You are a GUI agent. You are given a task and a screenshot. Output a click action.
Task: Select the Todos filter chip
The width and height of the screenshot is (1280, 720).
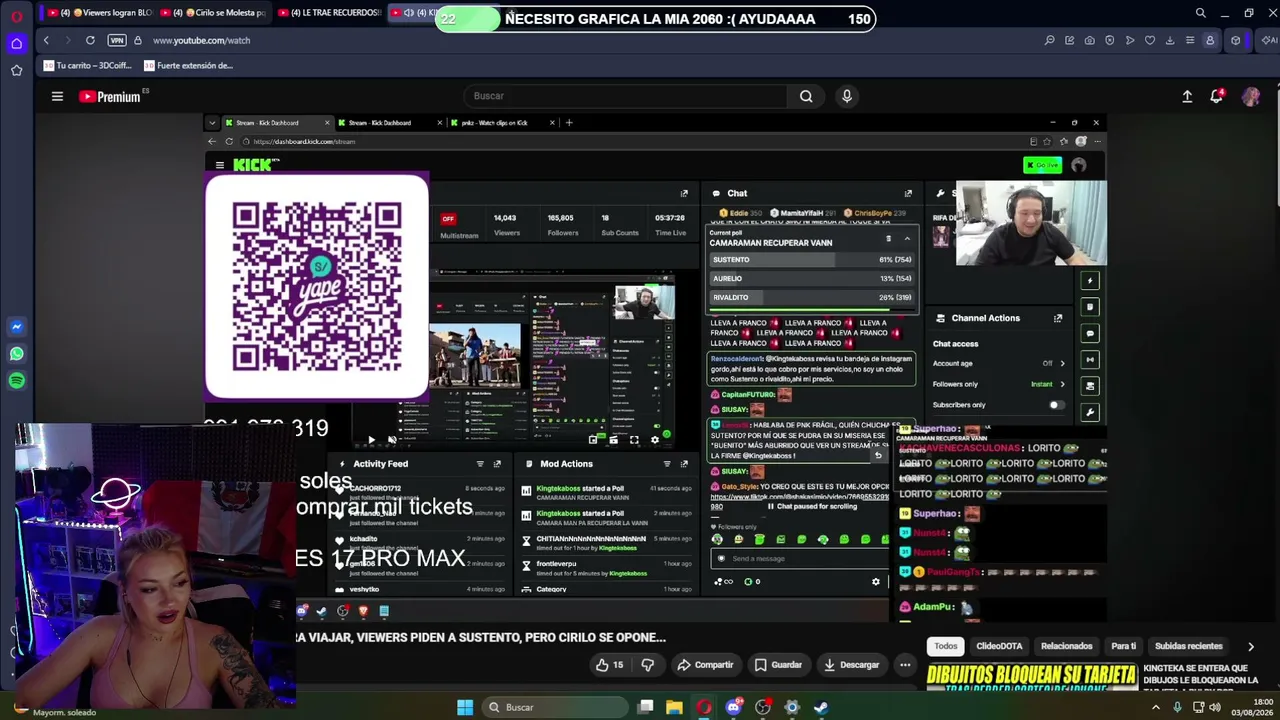pos(946,646)
